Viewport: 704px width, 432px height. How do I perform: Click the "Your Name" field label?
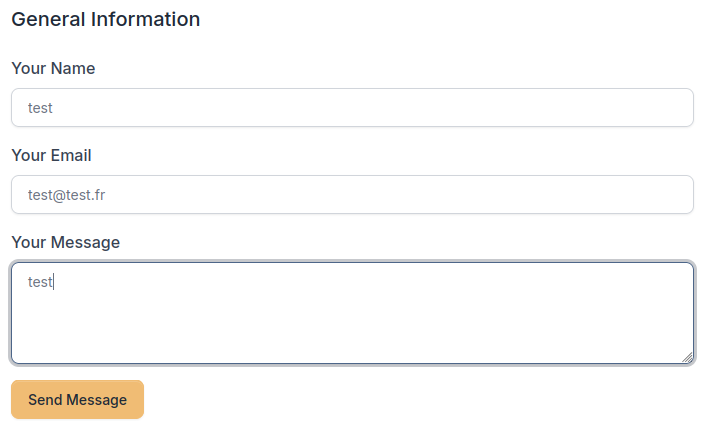(x=53, y=69)
